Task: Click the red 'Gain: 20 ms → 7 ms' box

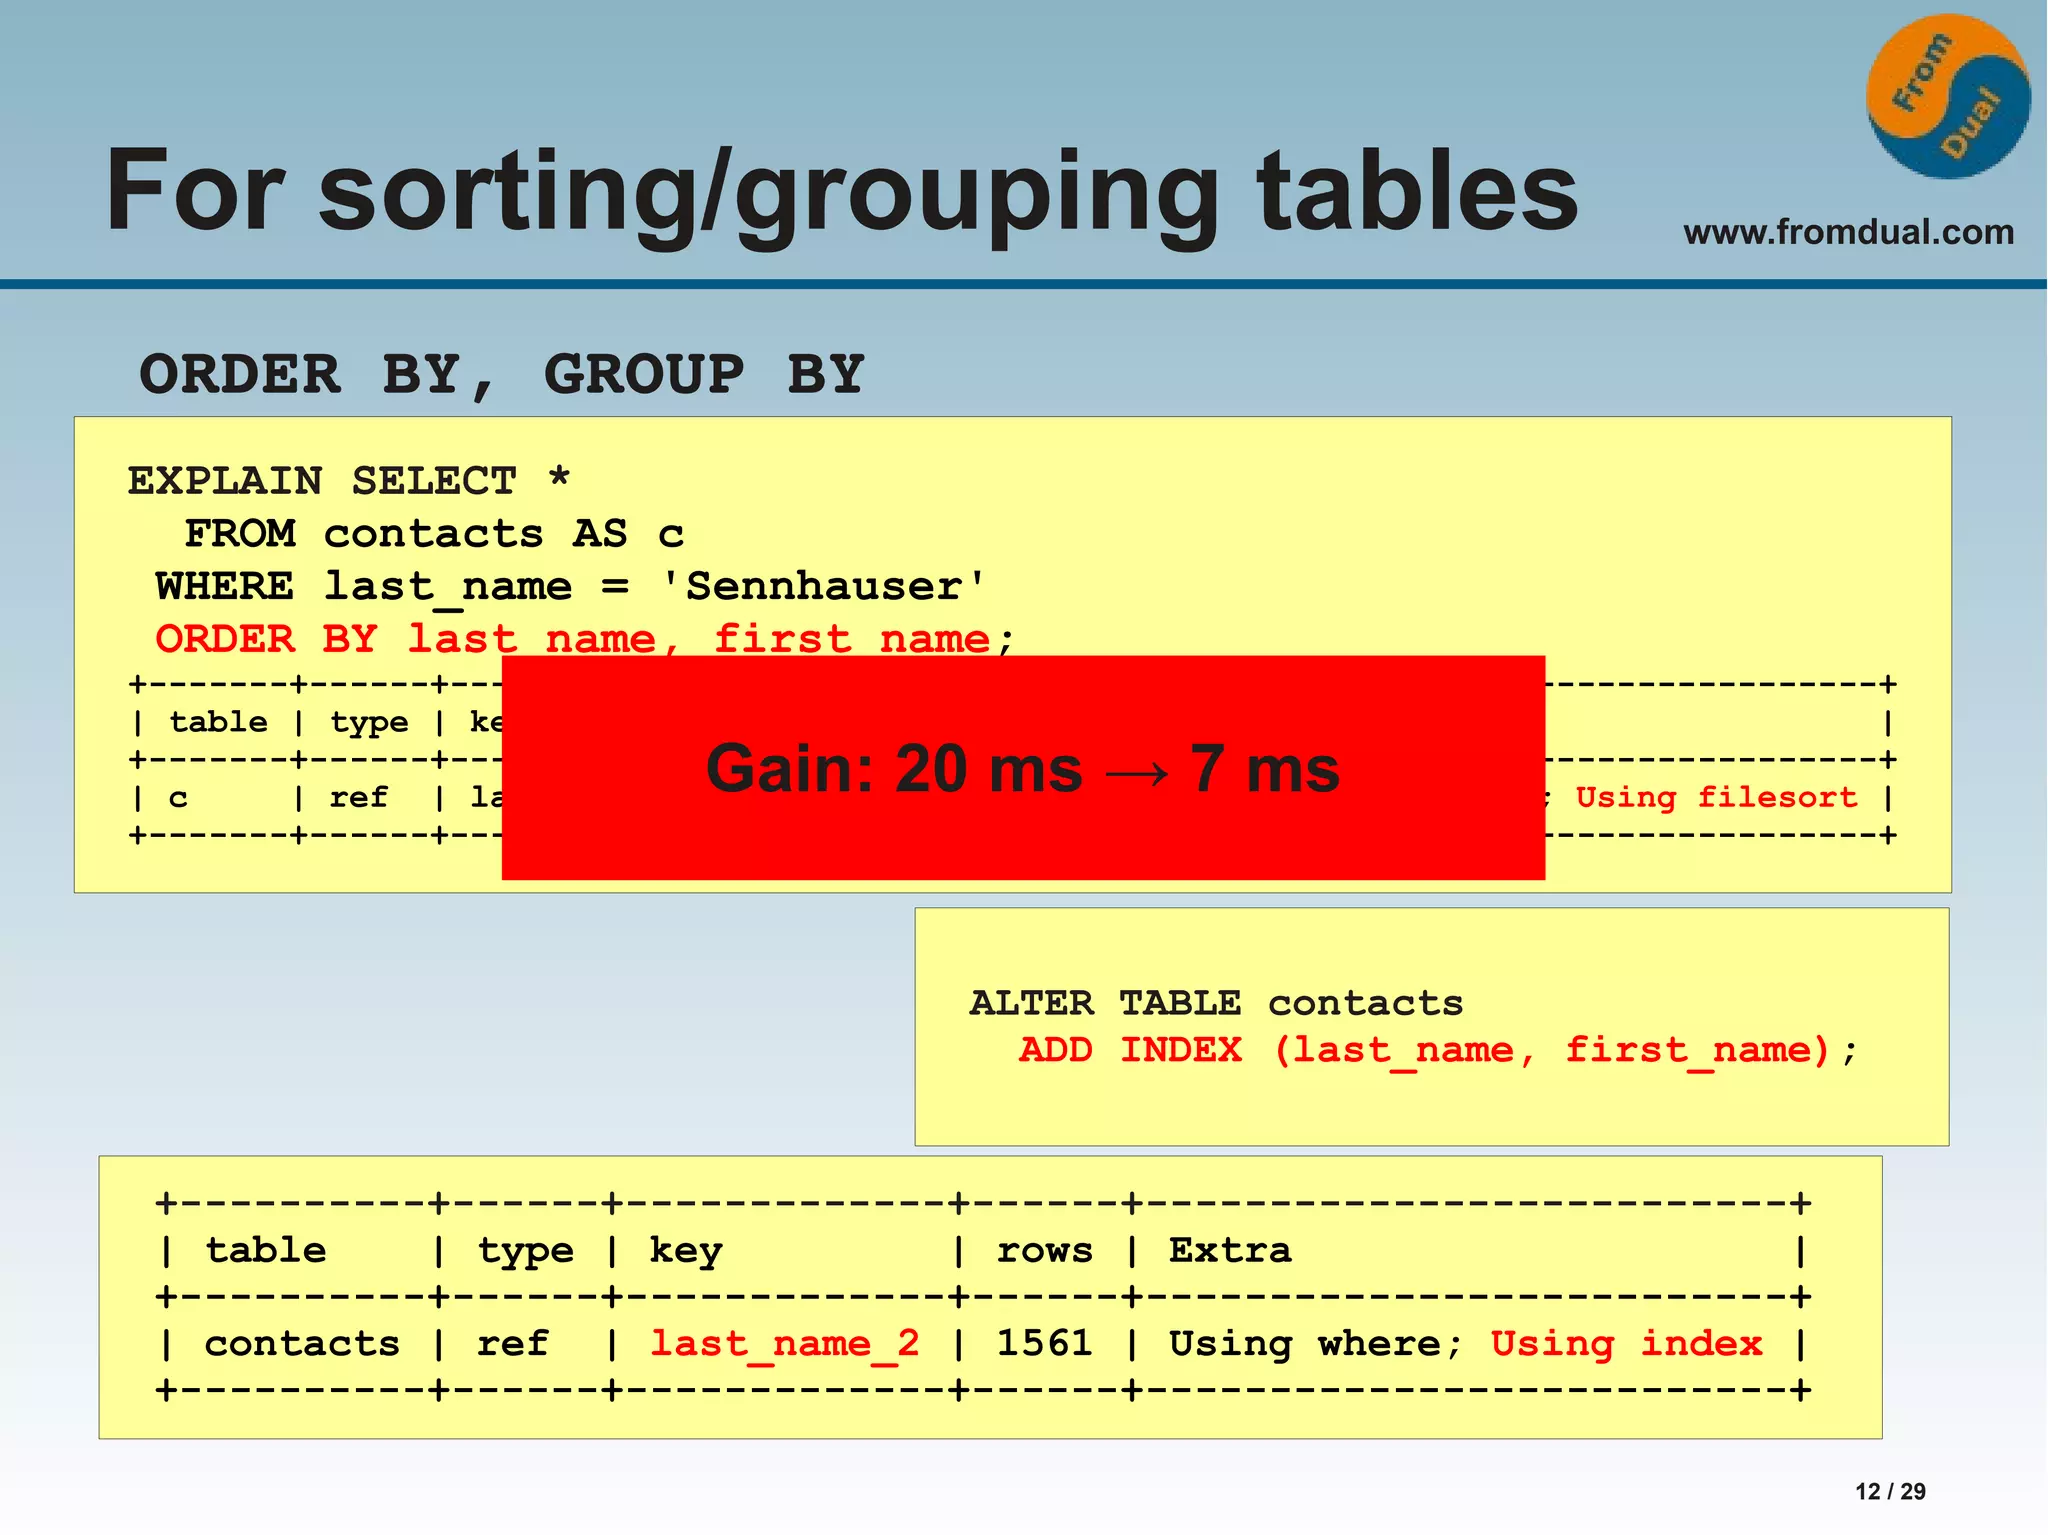Action: [1023, 768]
